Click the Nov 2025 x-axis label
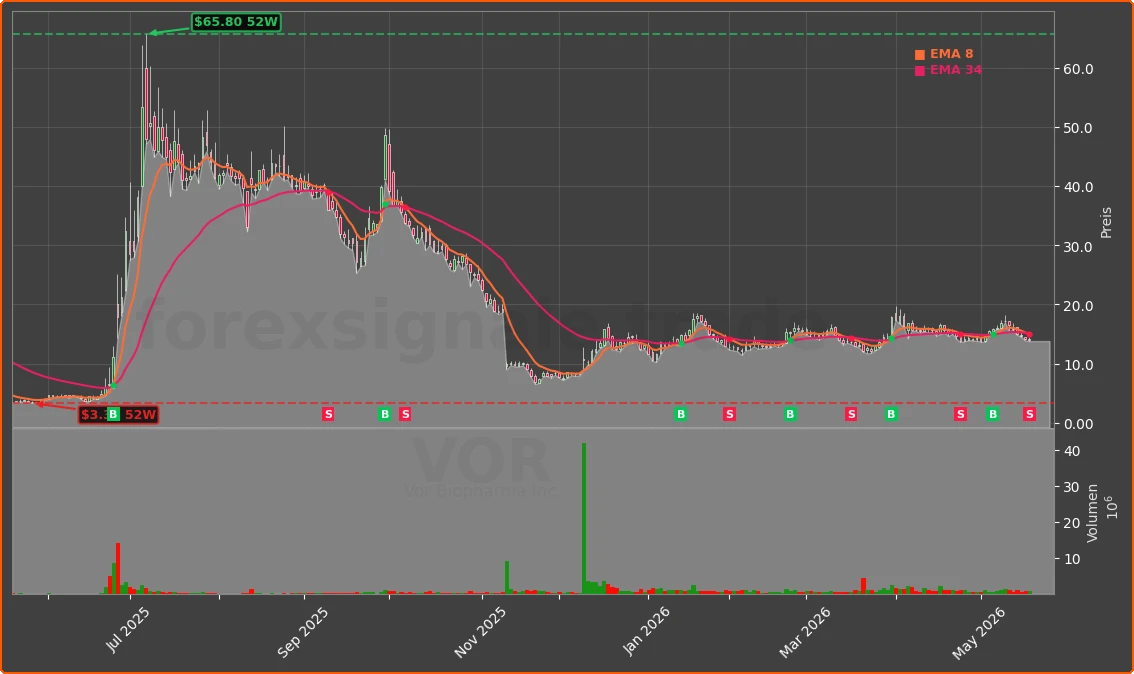 [480, 632]
